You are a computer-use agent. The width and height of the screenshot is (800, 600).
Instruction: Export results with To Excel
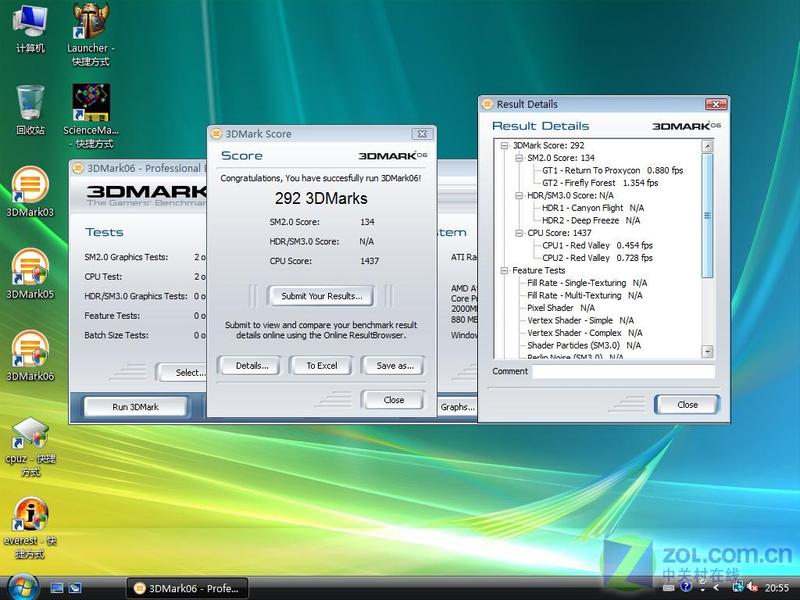pos(321,365)
